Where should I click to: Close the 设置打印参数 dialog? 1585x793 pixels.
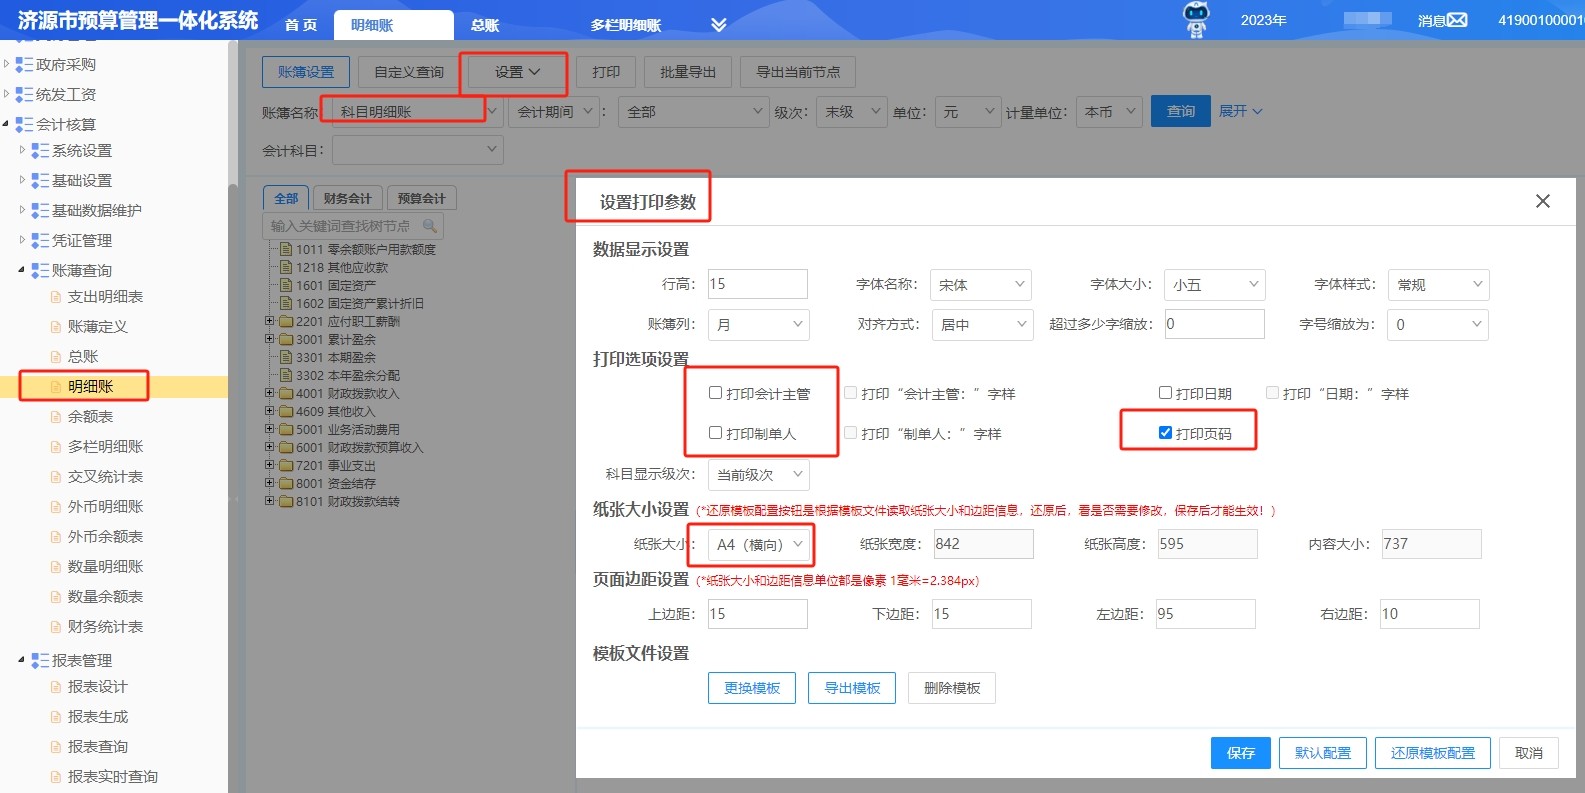(1543, 201)
